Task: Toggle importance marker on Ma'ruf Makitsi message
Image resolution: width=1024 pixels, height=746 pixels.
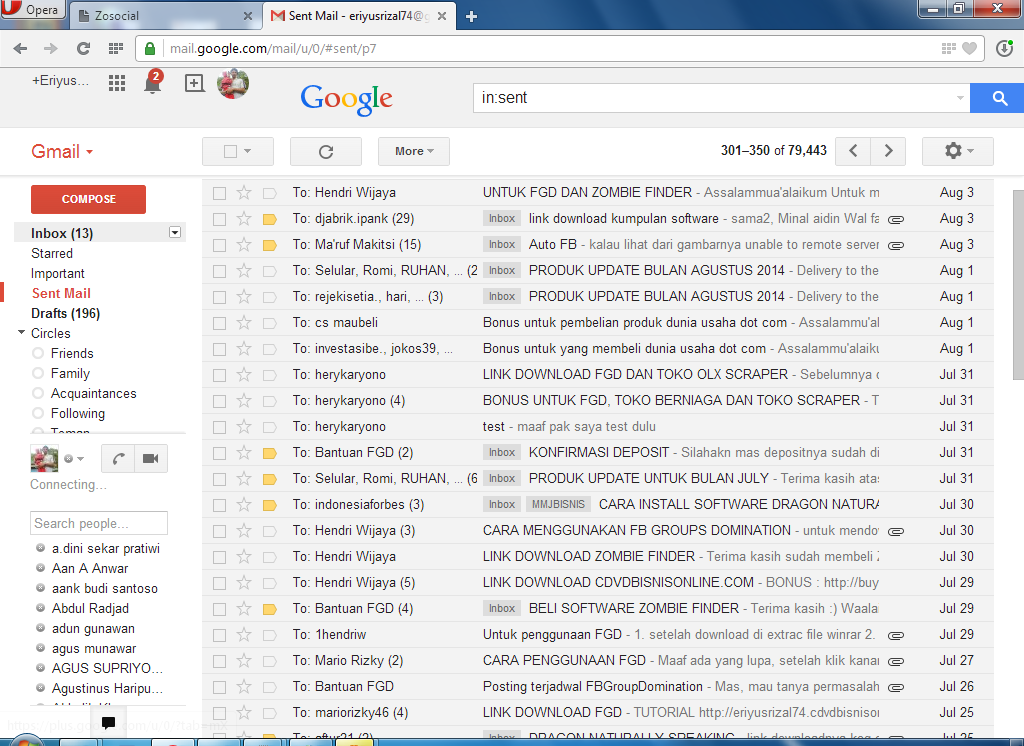Action: pyautogui.click(x=269, y=245)
